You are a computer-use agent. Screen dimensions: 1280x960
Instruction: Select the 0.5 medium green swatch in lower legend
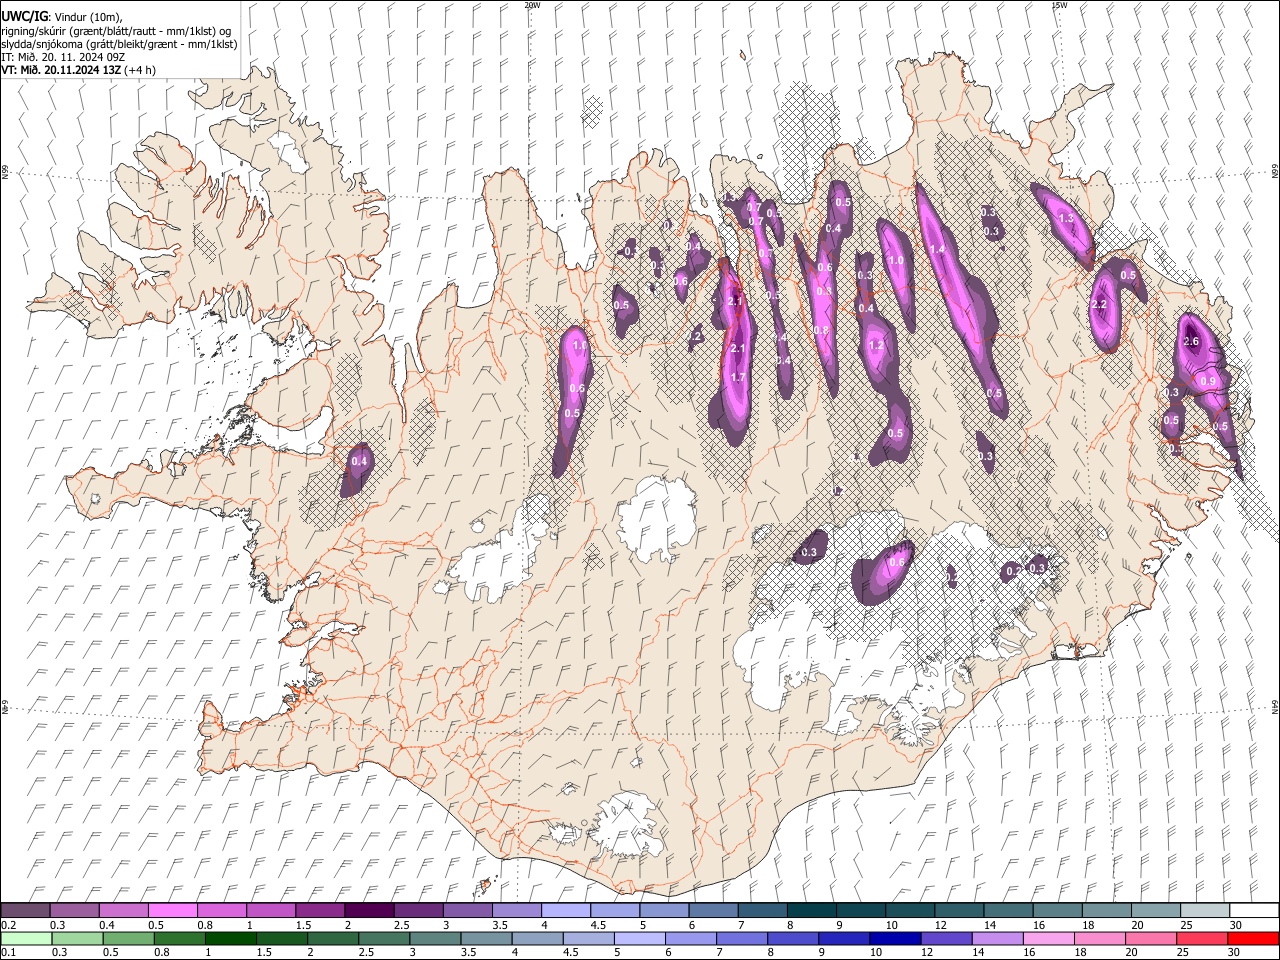pyautogui.click(x=128, y=939)
